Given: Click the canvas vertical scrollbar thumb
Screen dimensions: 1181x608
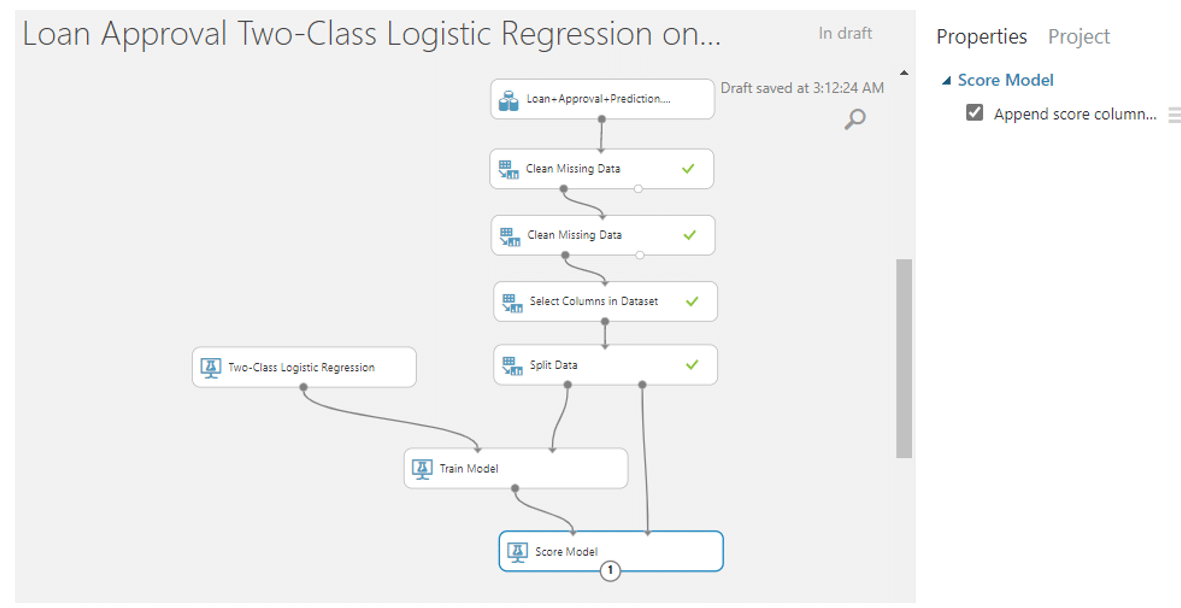Looking at the screenshot, I should 904,357.
